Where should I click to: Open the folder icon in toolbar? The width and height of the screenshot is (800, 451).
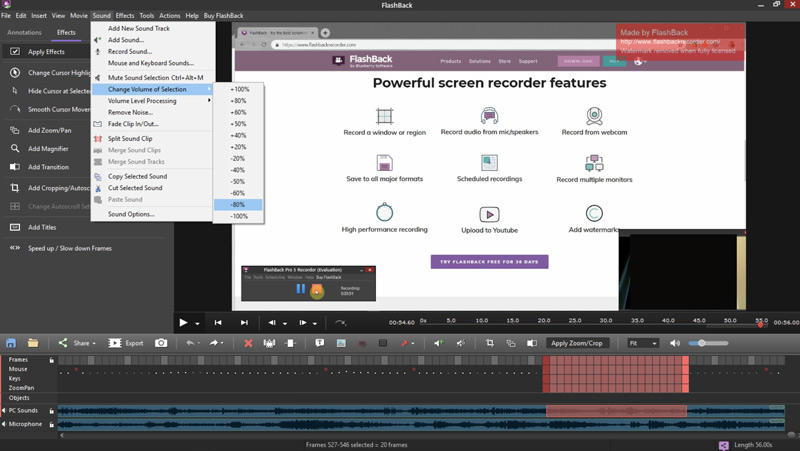33,343
